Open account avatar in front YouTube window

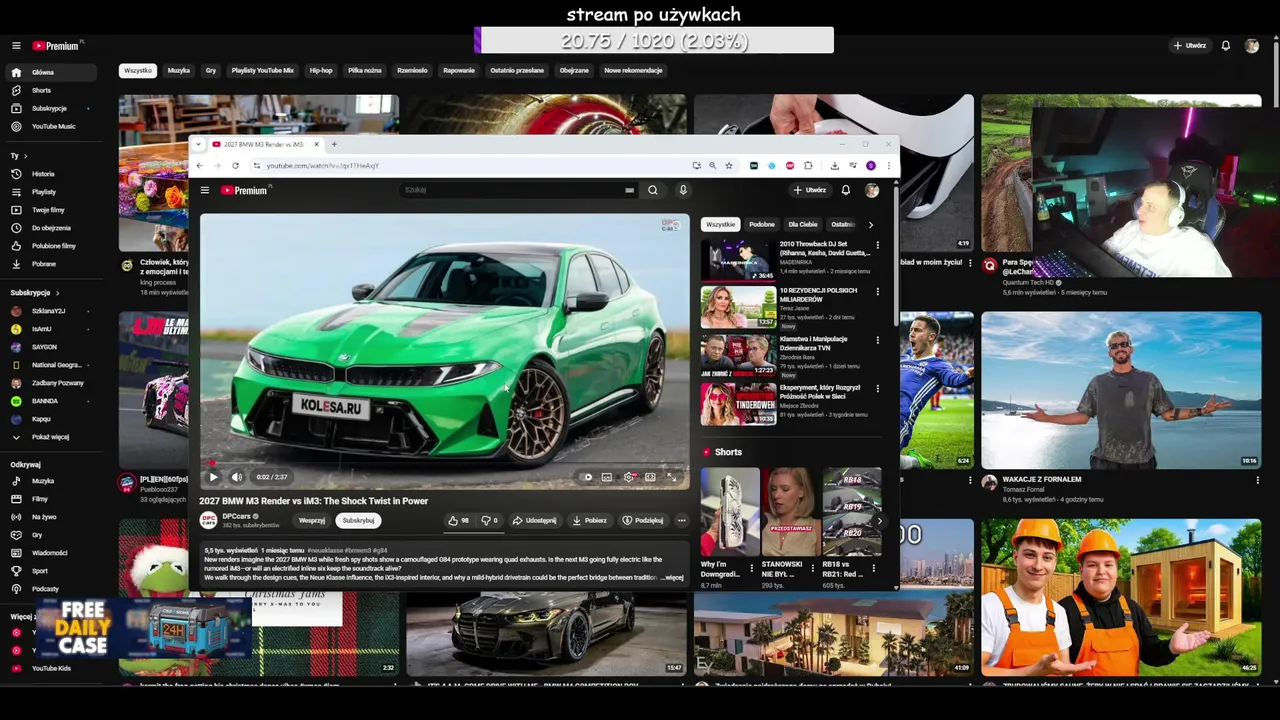[x=872, y=190]
